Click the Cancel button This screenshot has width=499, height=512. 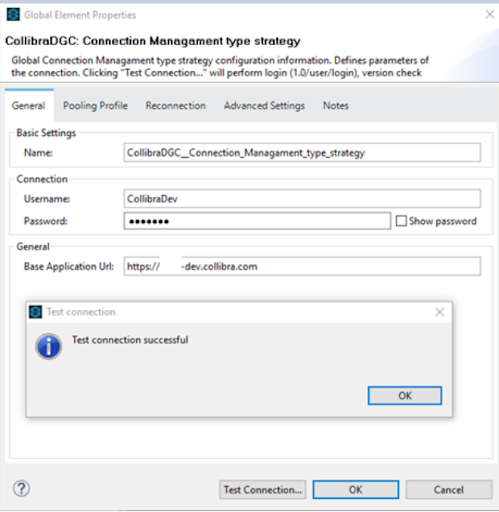449,490
